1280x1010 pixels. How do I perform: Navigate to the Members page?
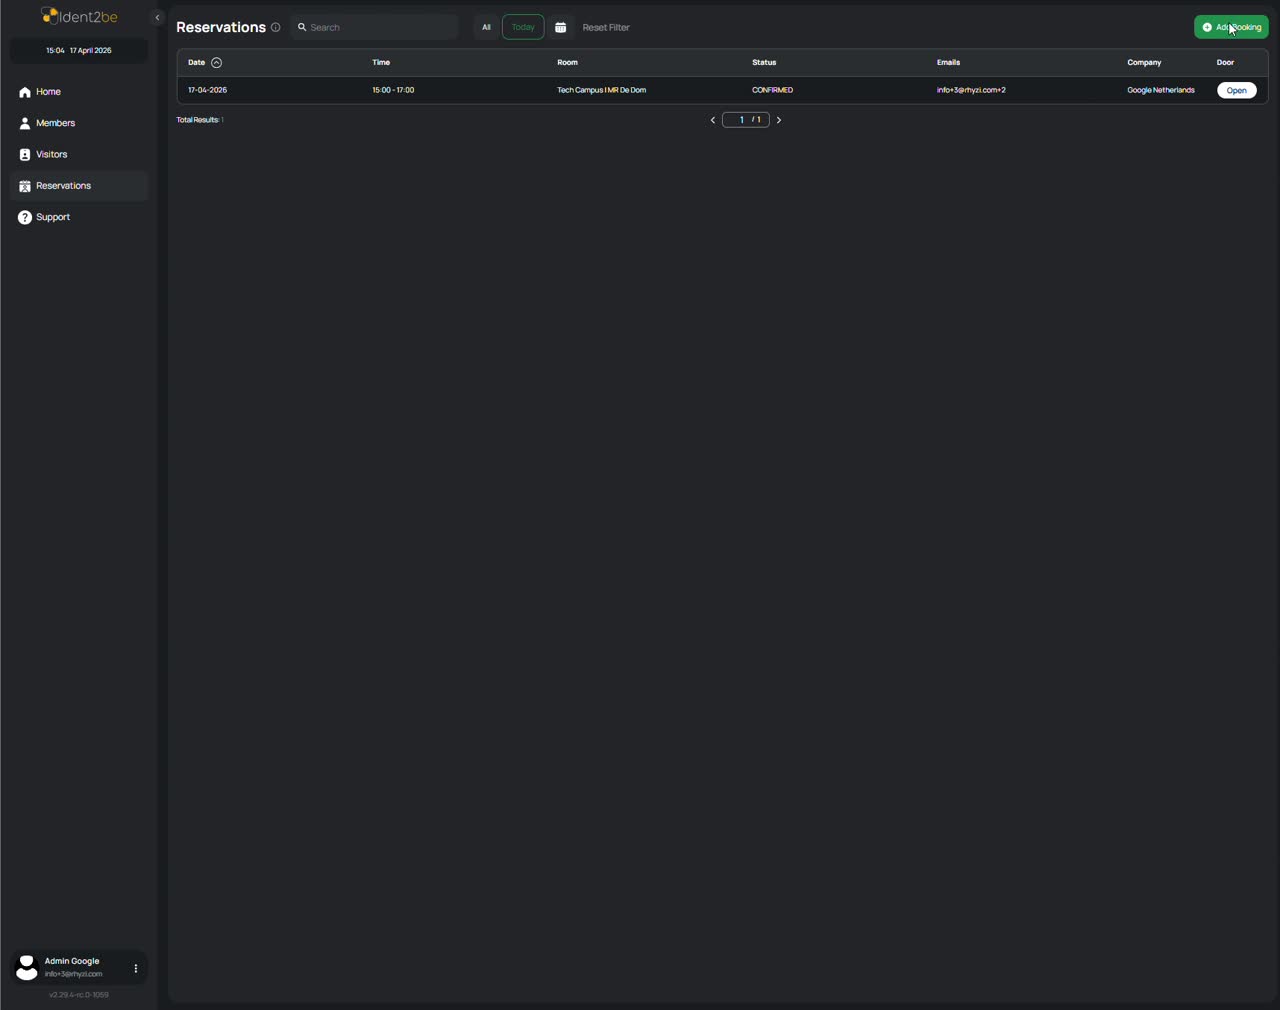[x=56, y=123]
